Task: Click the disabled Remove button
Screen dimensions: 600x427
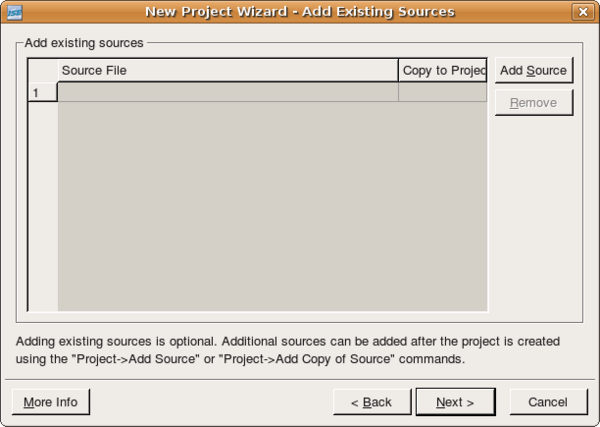Action: click(x=534, y=103)
